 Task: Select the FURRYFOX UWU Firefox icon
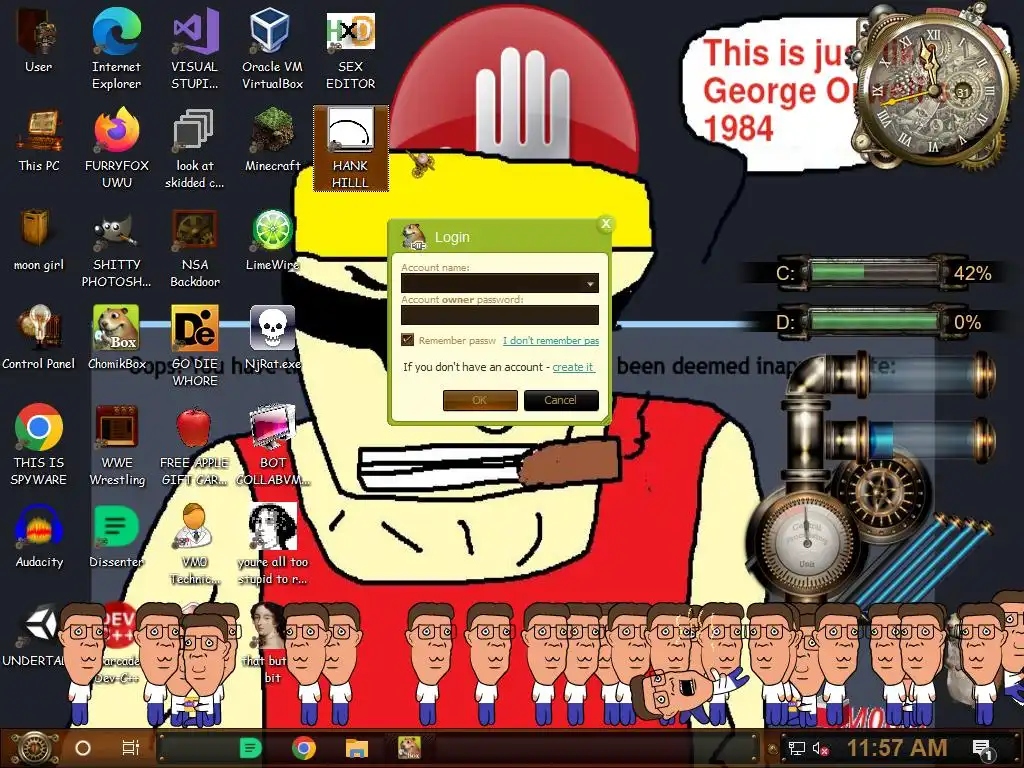click(116, 148)
